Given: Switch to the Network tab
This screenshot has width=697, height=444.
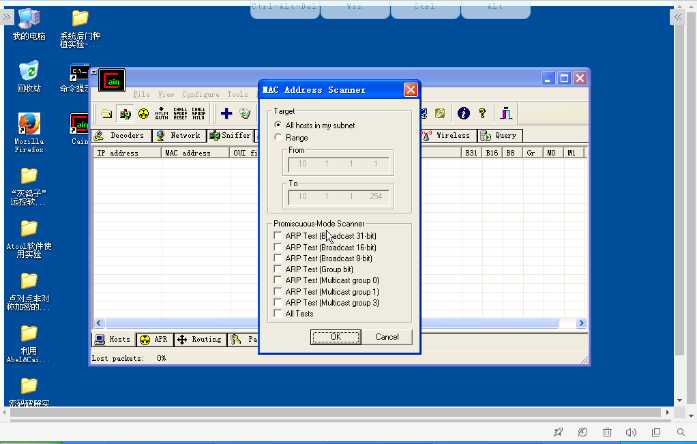Looking at the screenshot, I should tap(180, 136).
